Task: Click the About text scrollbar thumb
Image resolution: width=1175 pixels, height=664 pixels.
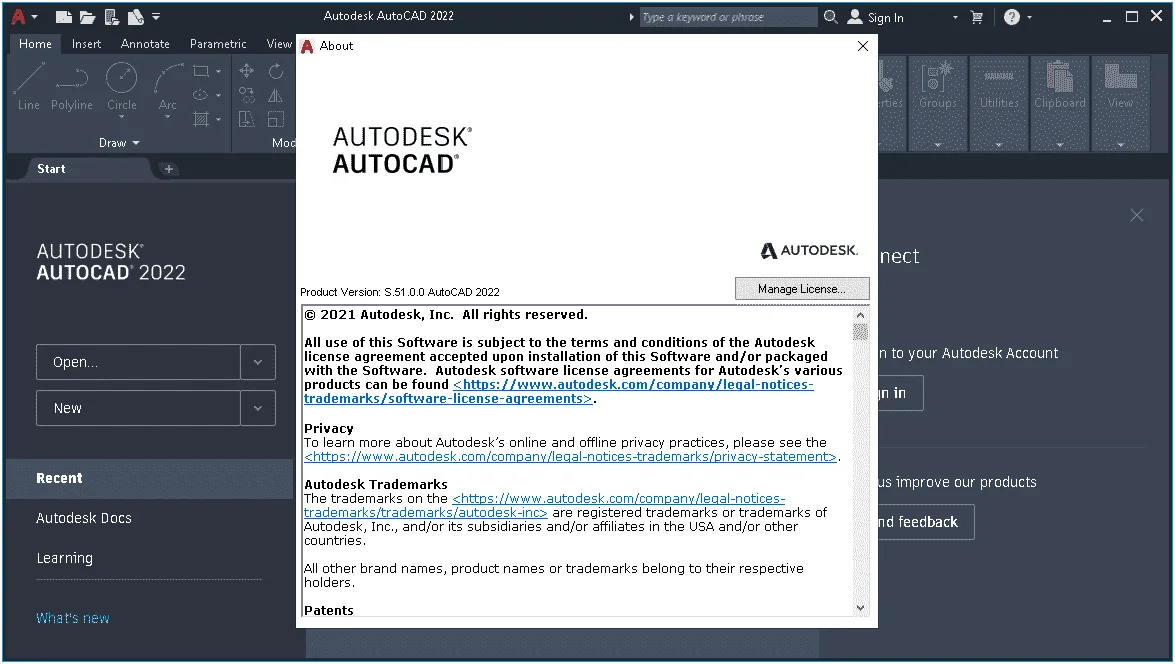Action: pyautogui.click(x=860, y=331)
